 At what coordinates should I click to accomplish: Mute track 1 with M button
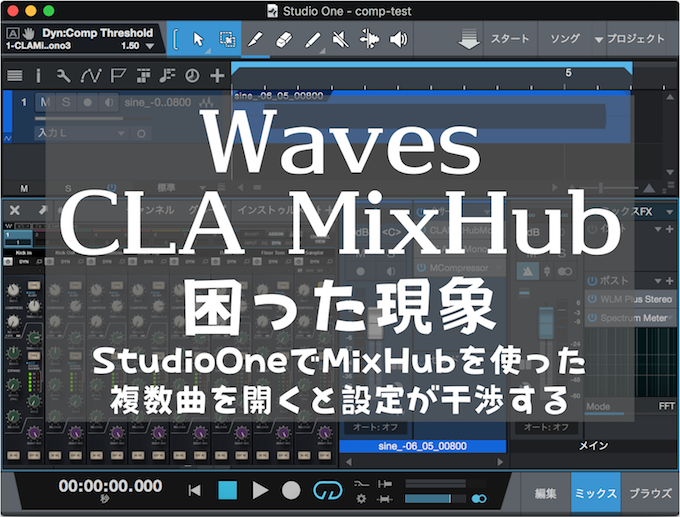pos(45,102)
